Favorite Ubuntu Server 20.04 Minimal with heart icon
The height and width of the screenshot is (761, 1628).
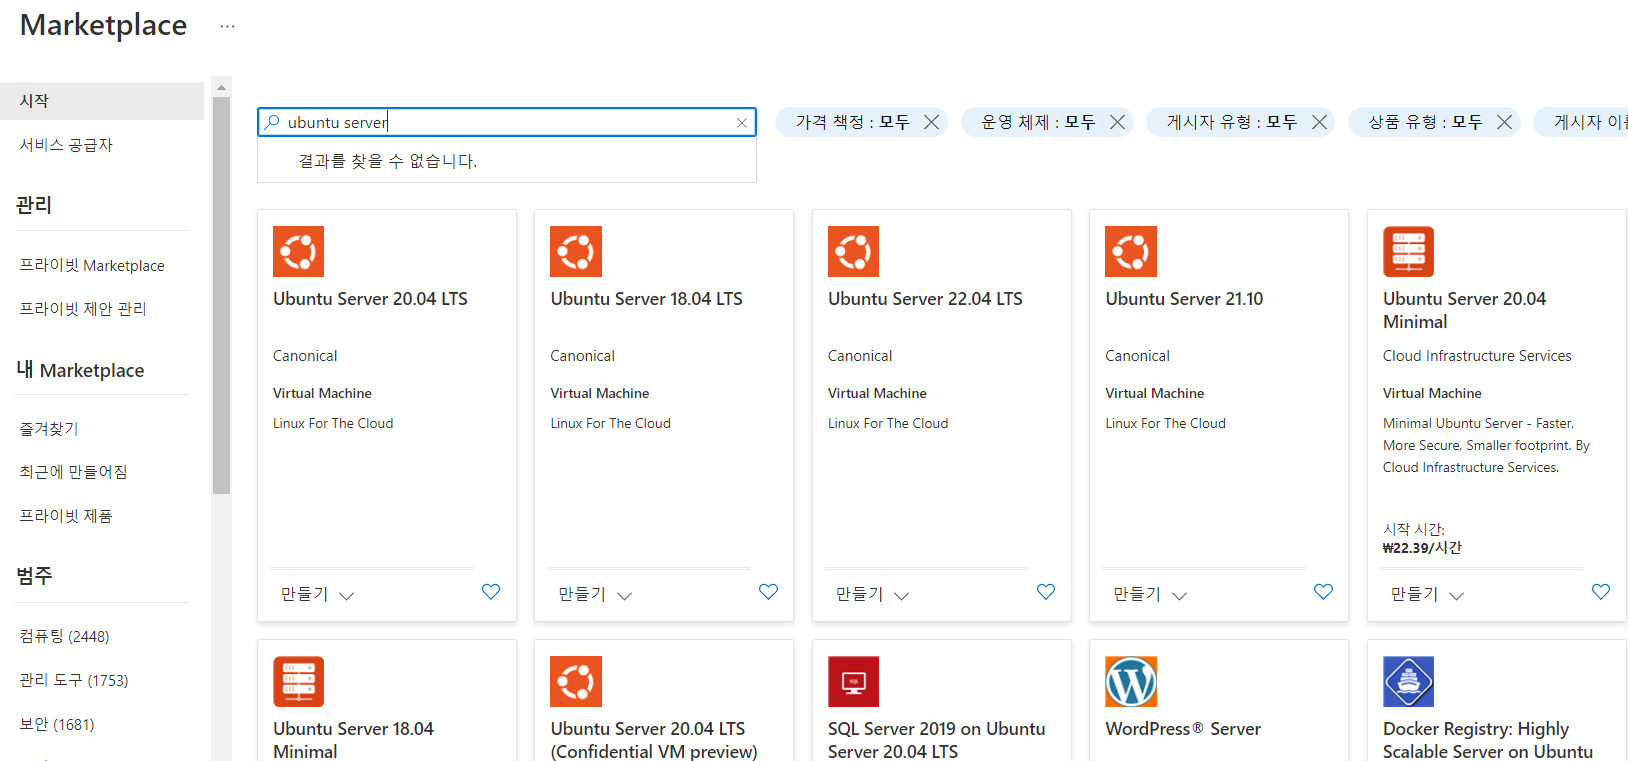(1601, 592)
